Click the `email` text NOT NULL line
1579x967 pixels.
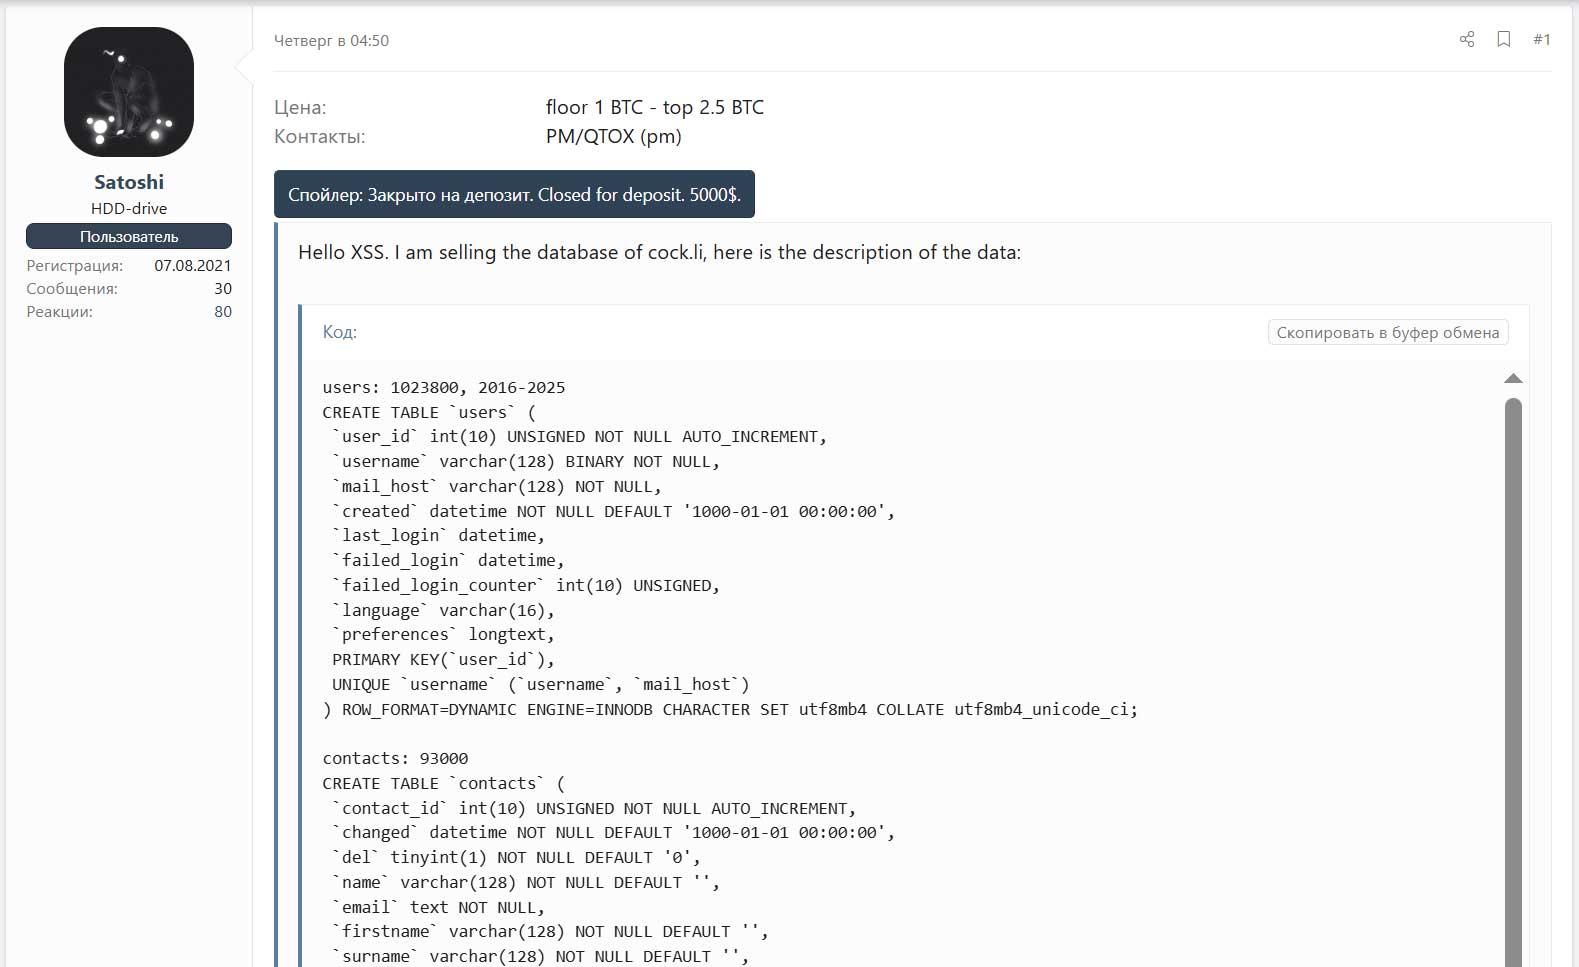pyautogui.click(x=439, y=908)
